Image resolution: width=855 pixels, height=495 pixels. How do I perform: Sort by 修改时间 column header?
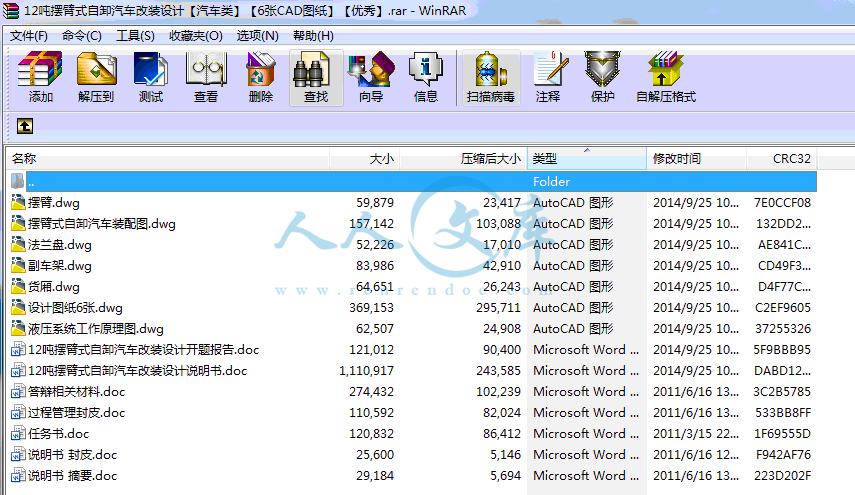tap(696, 159)
